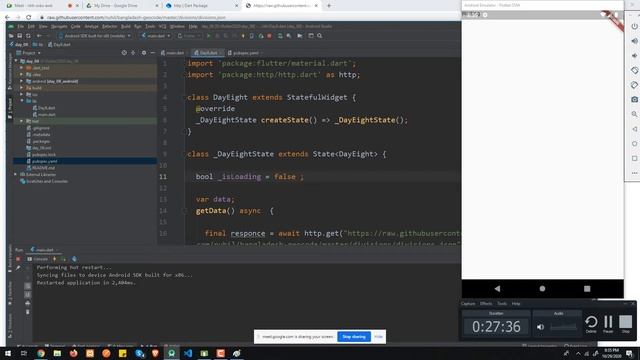Image resolution: width=640 pixels, height=360 pixels.
Task: Open Chrome from the taskbar
Action: pyautogui.click(x=41, y=353)
